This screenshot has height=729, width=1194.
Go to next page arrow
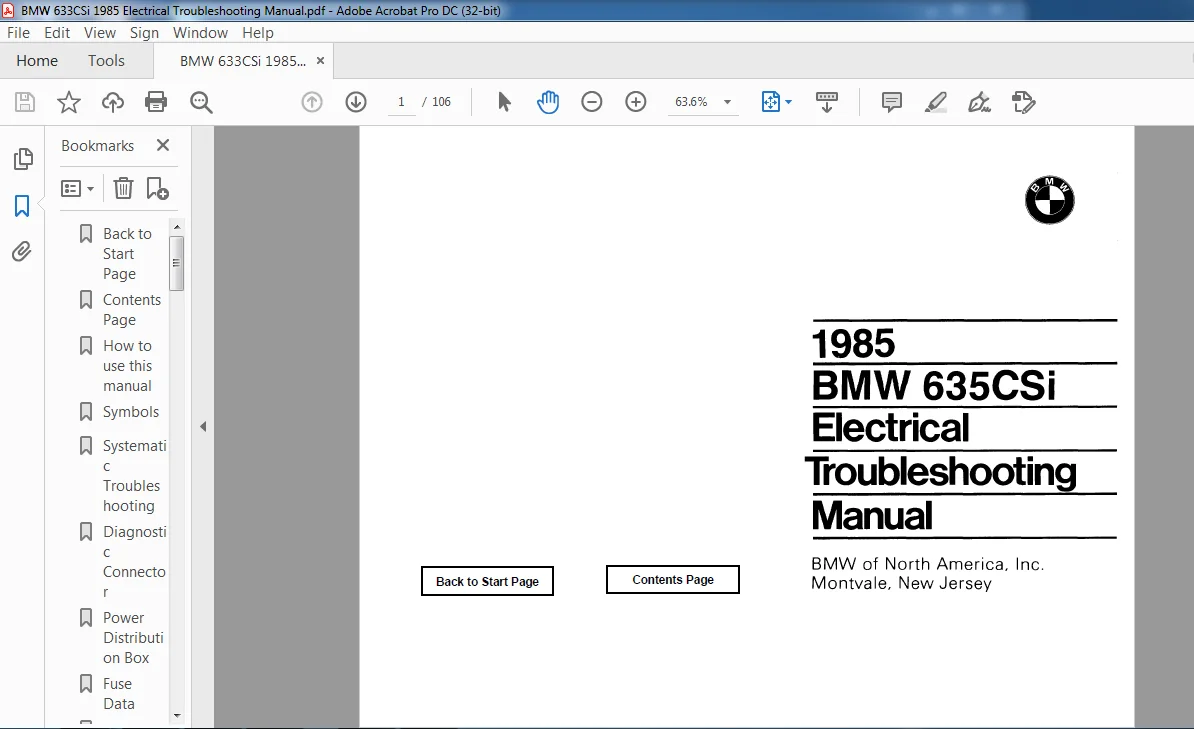(x=356, y=102)
